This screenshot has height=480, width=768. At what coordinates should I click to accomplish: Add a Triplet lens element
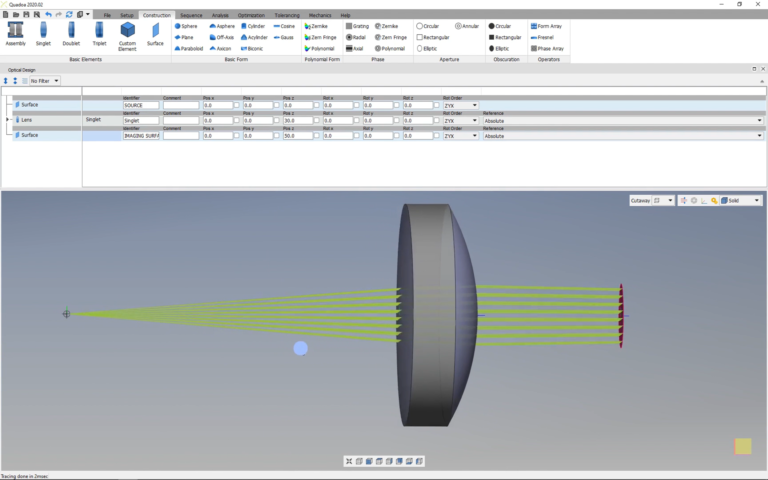coord(99,34)
